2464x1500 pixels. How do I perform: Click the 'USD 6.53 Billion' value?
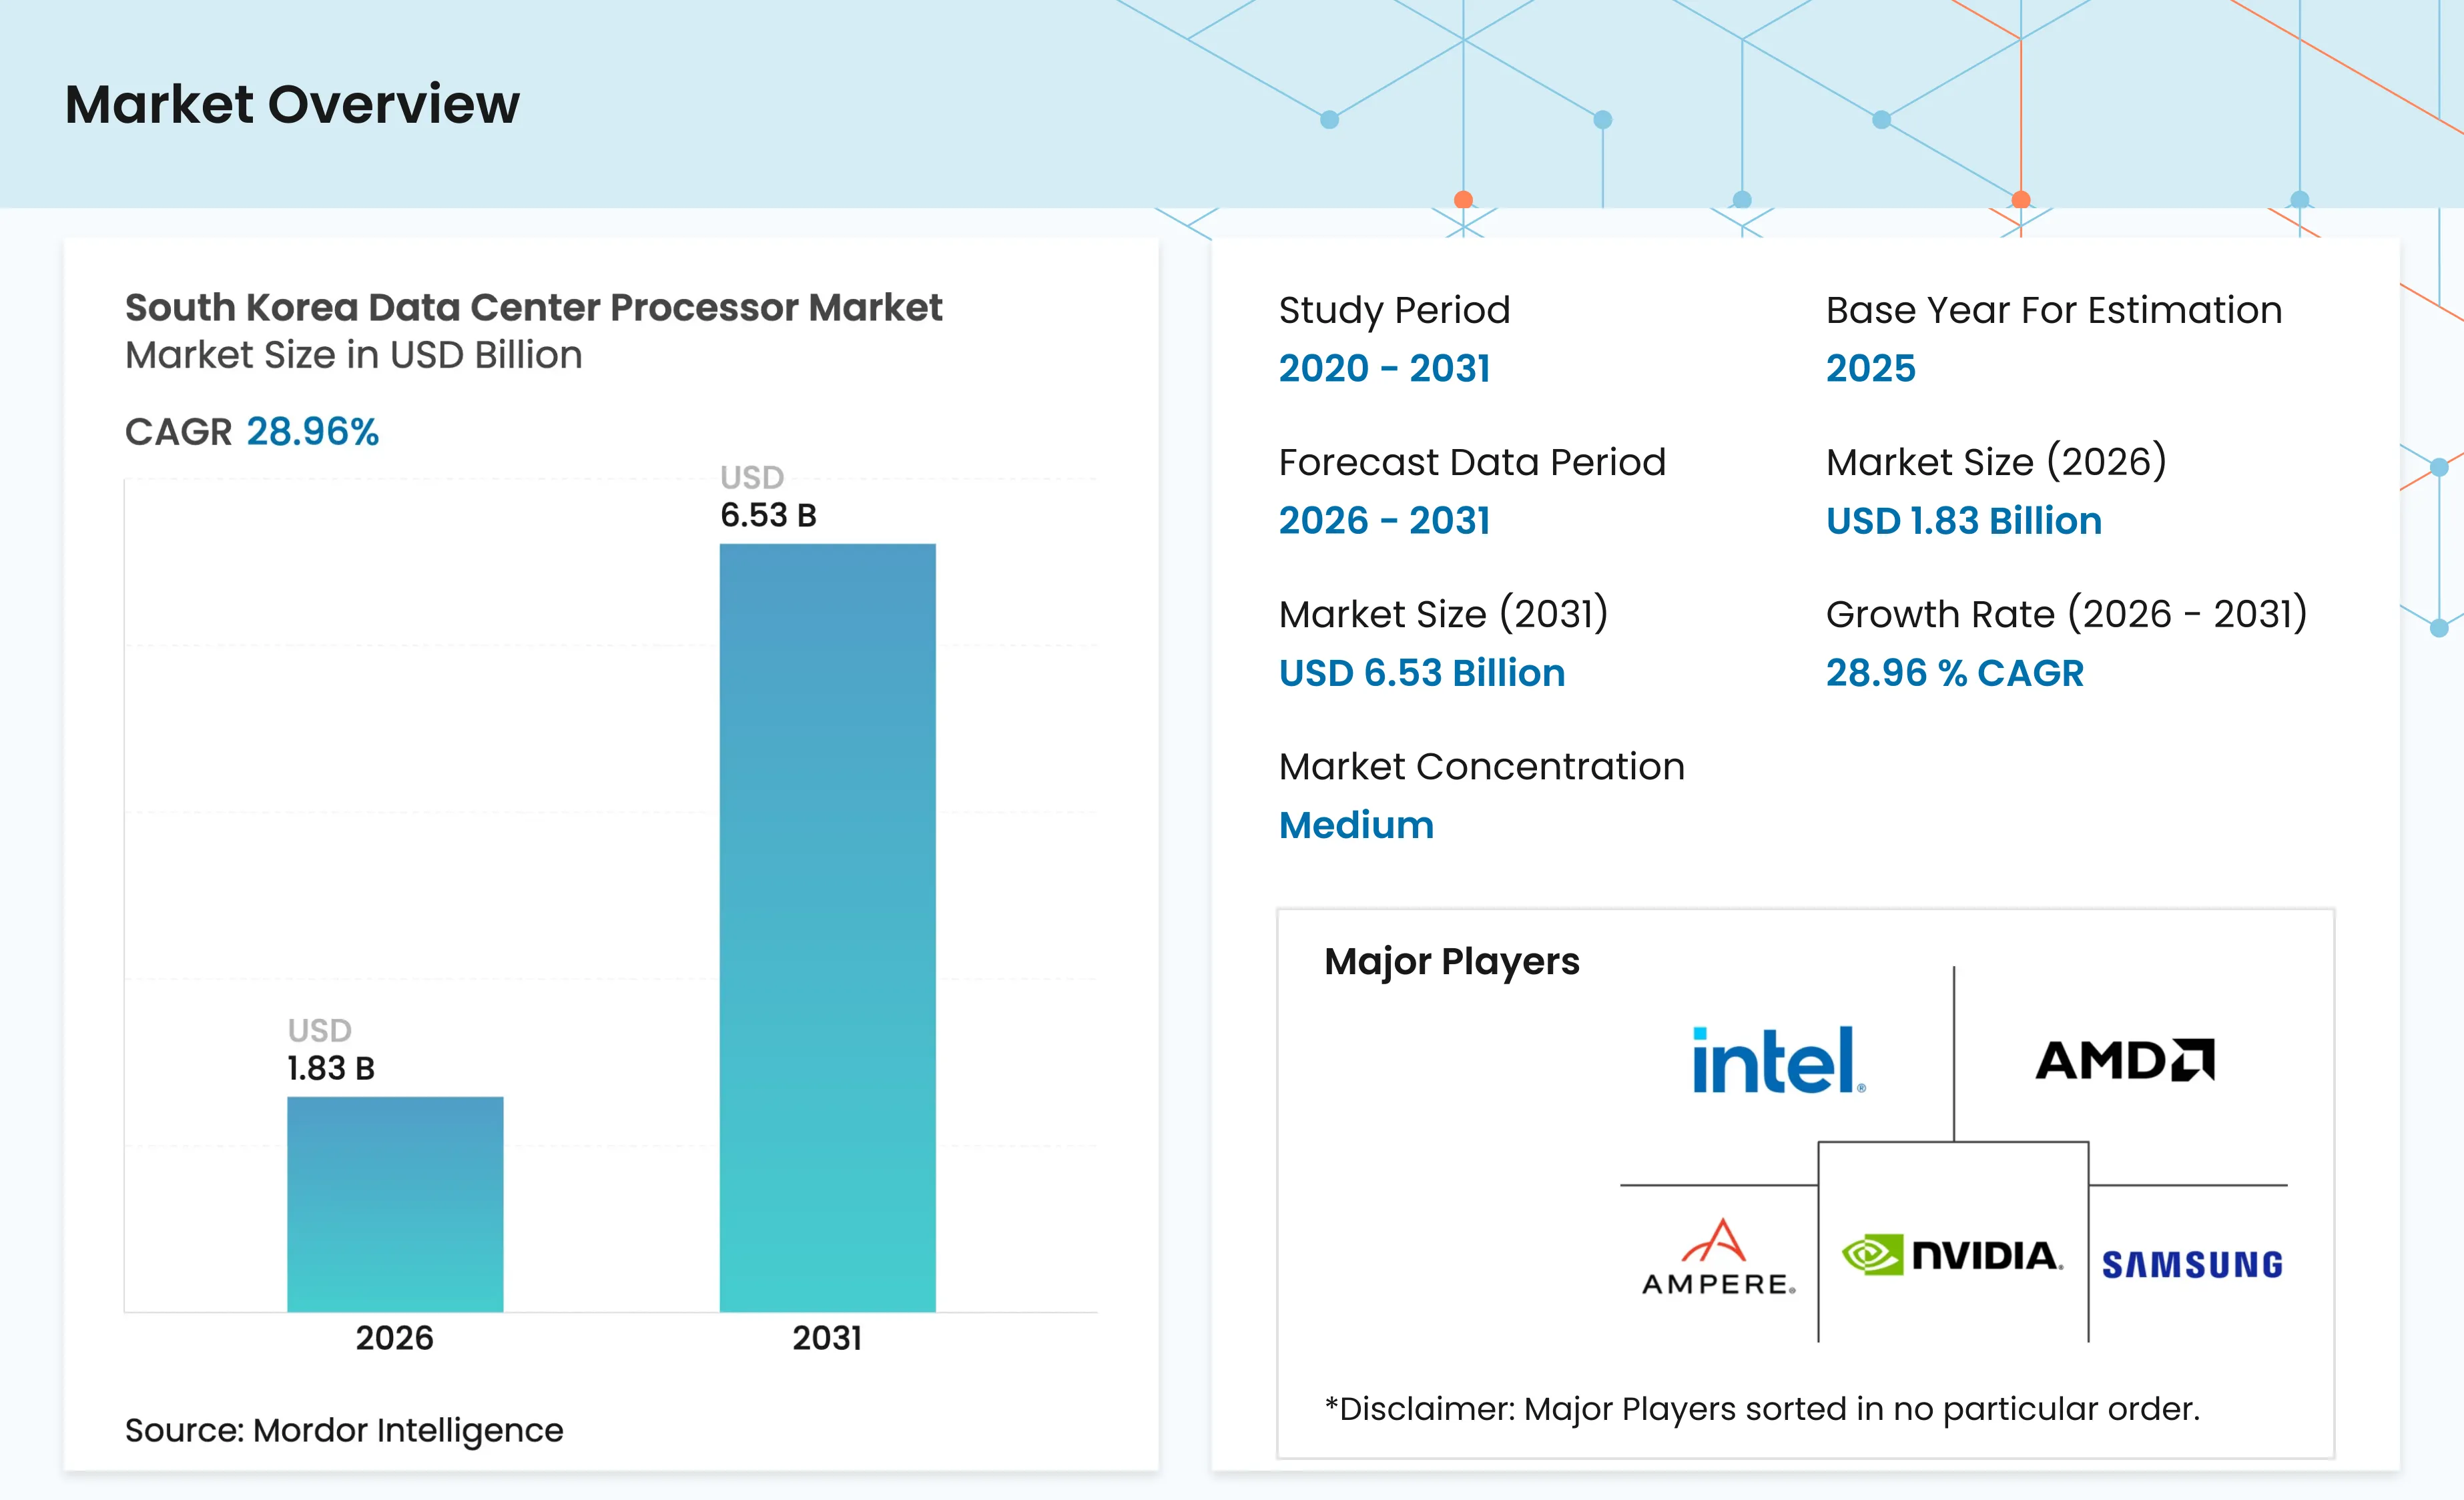1422,673
